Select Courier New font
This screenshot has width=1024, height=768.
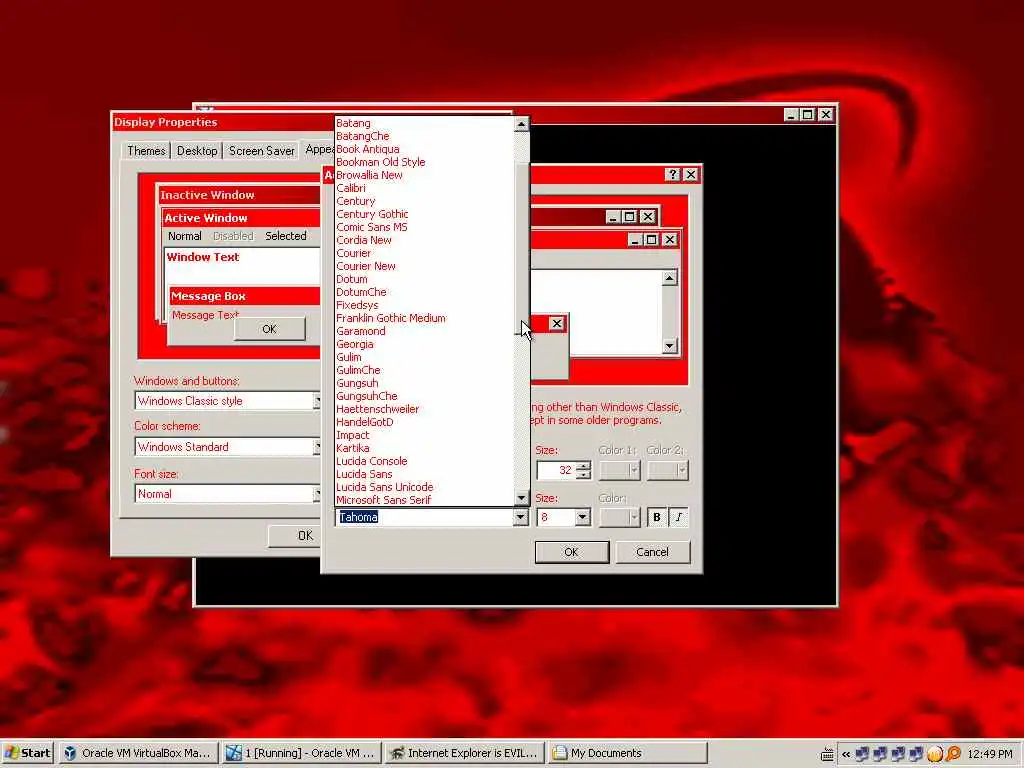pyautogui.click(x=366, y=266)
